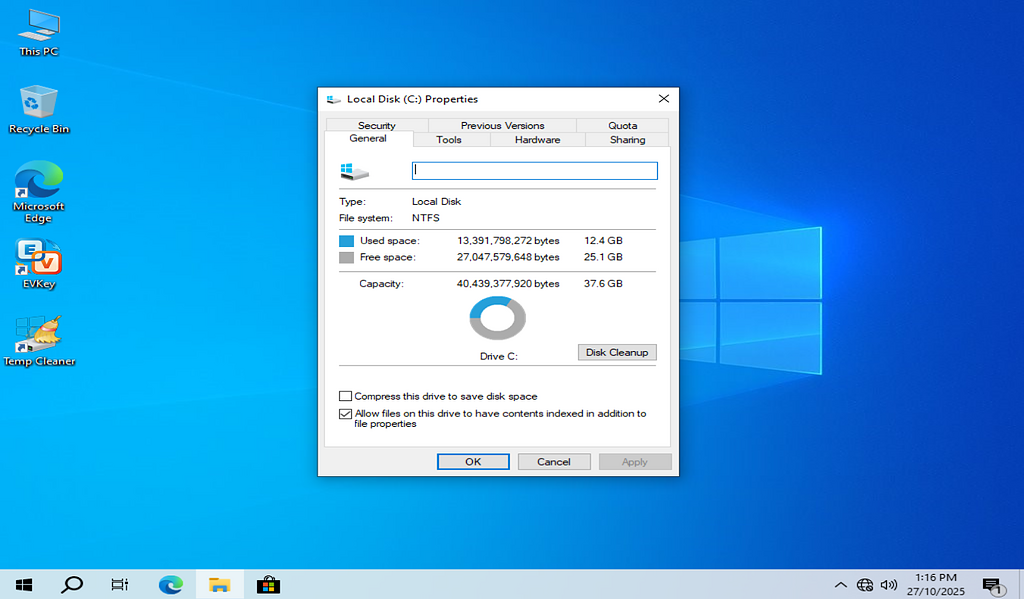The height and width of the screenshot is (599, 1024).
Task: Click the blue Used space color swatch
Action: coord(346,241)
